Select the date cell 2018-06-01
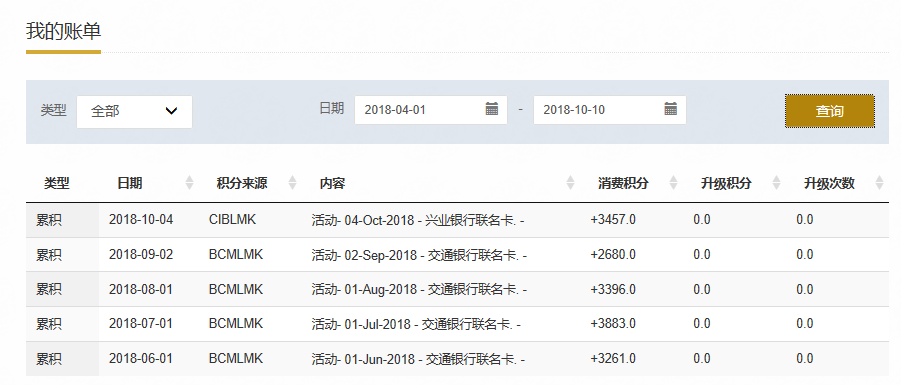901x385 pixels. click(141, 359)
